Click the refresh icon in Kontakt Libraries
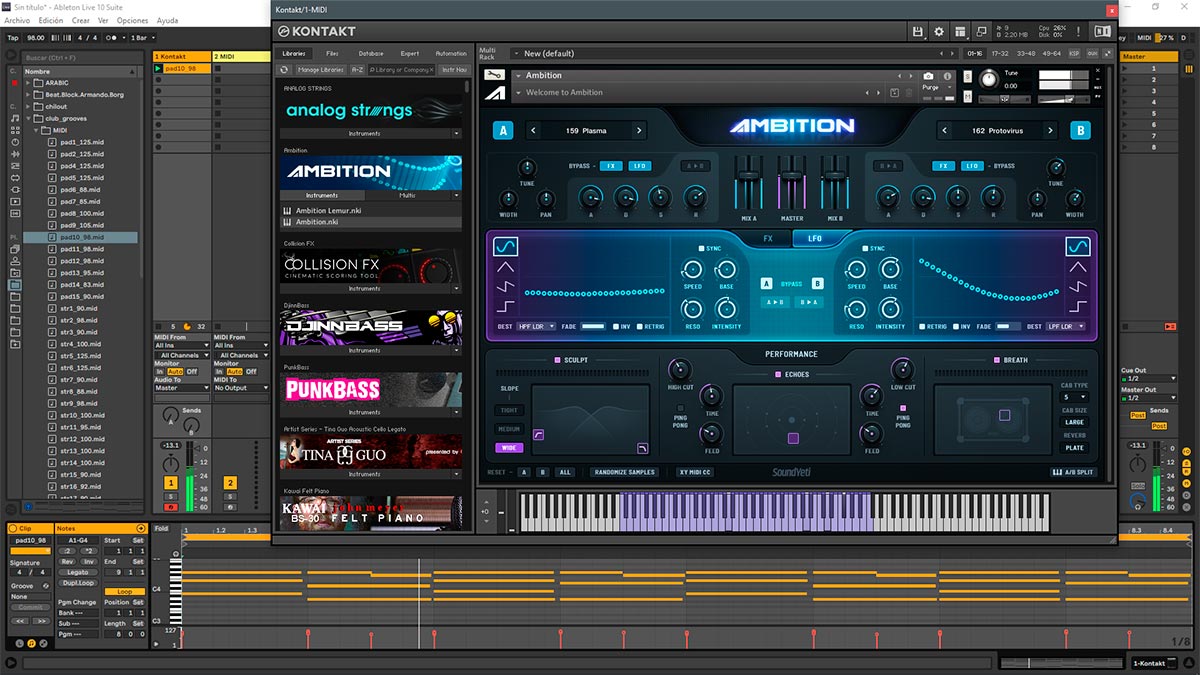 click(x=284, y=70)
